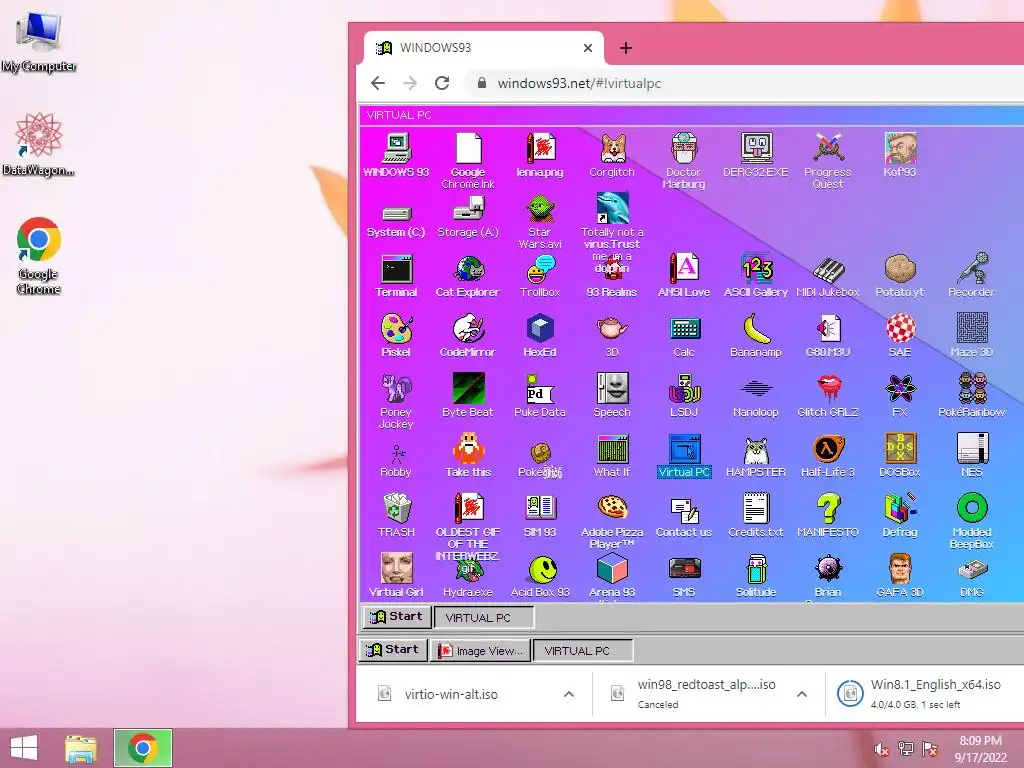
Task: Open Doctor Marburg icon
Action: click(x=684, y=161)
